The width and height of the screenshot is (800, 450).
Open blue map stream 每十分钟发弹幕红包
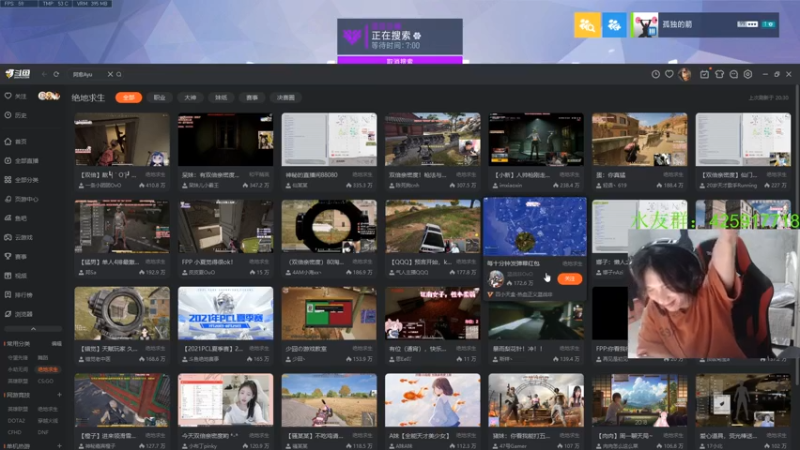click(535, 227)
